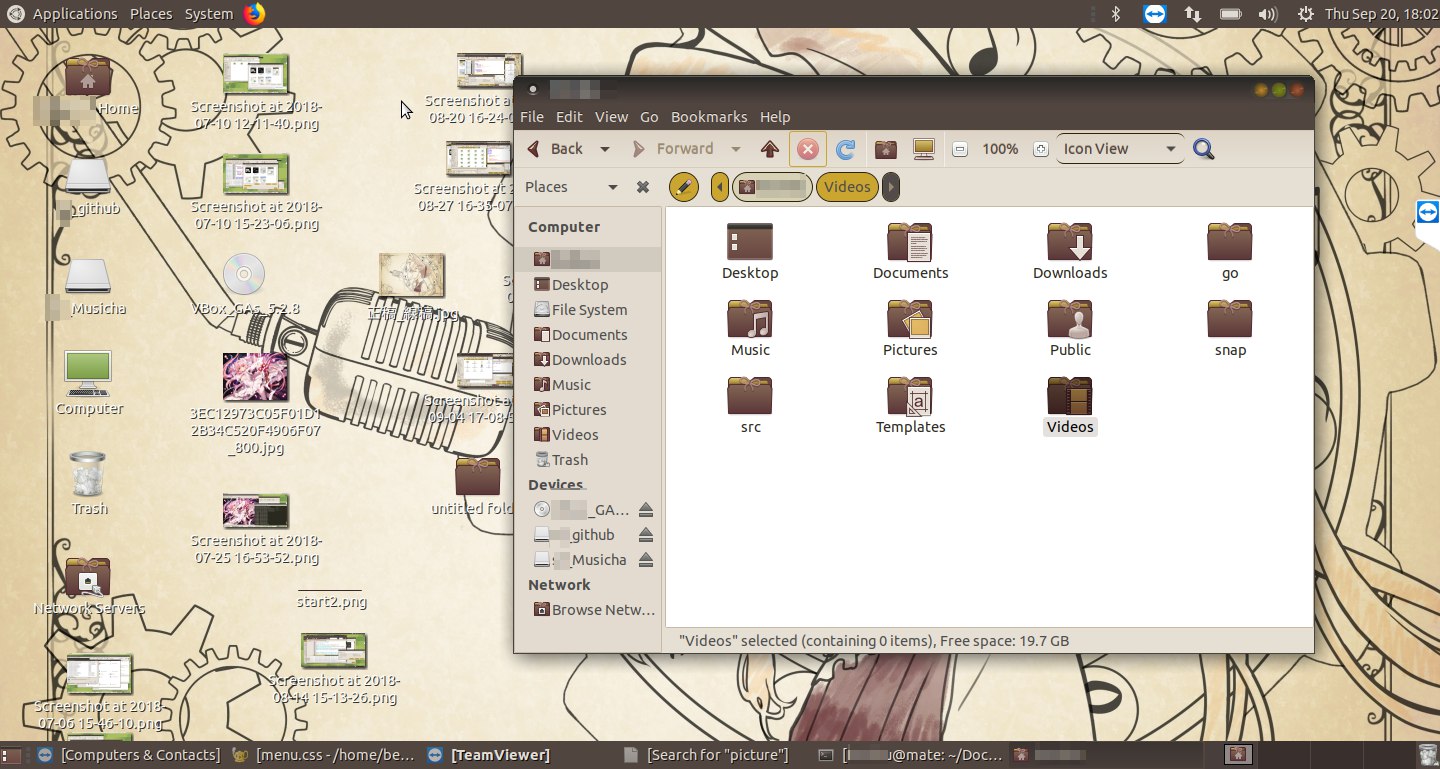
Task: Select the go folder icon
Action: coord(1230,242)
